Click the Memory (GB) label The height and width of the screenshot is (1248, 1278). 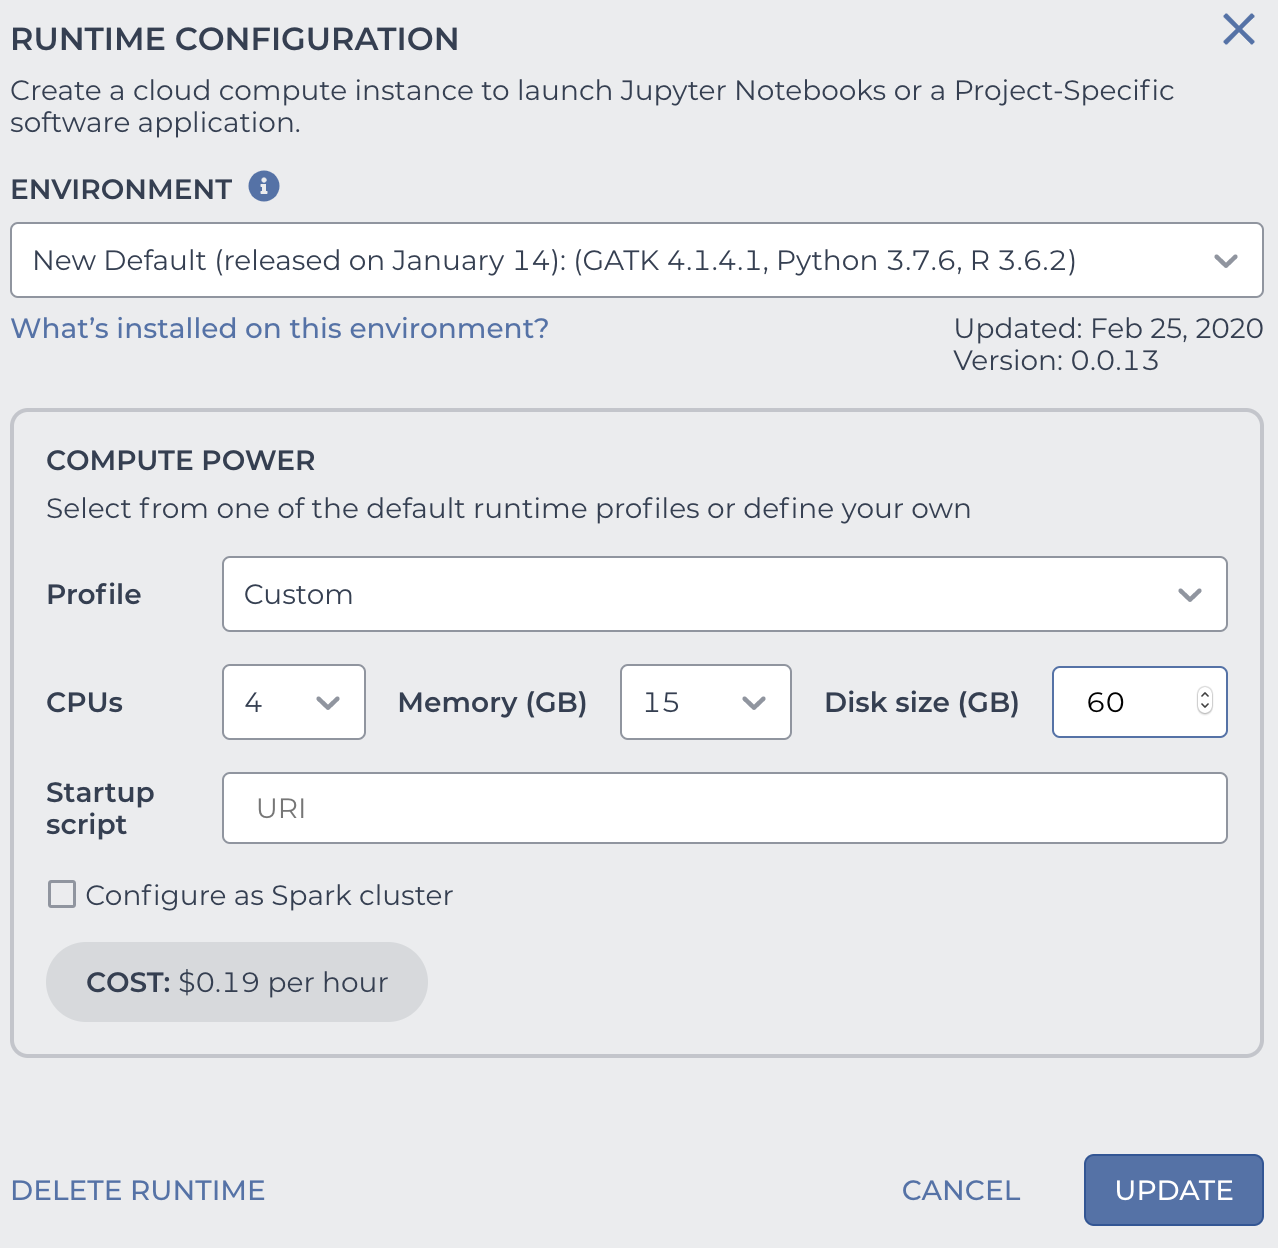tap(492, 702)
